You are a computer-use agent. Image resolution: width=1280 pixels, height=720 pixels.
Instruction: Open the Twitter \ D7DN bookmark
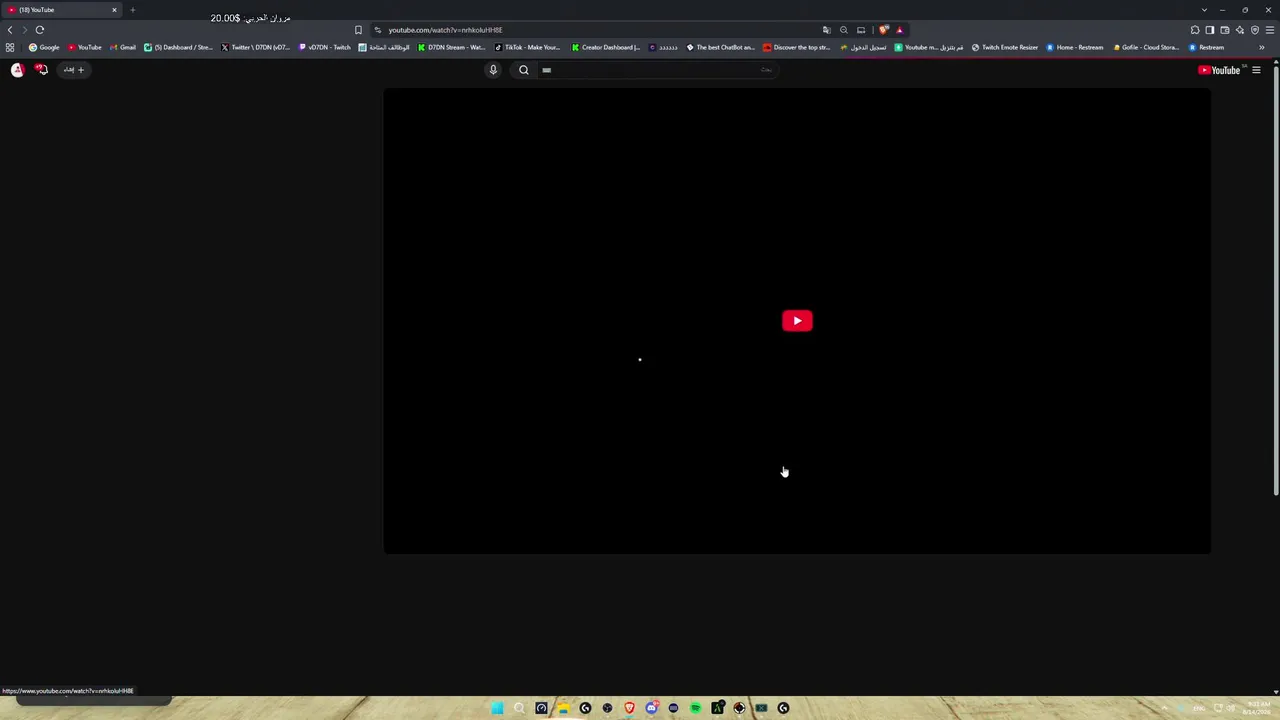[255, 47]
